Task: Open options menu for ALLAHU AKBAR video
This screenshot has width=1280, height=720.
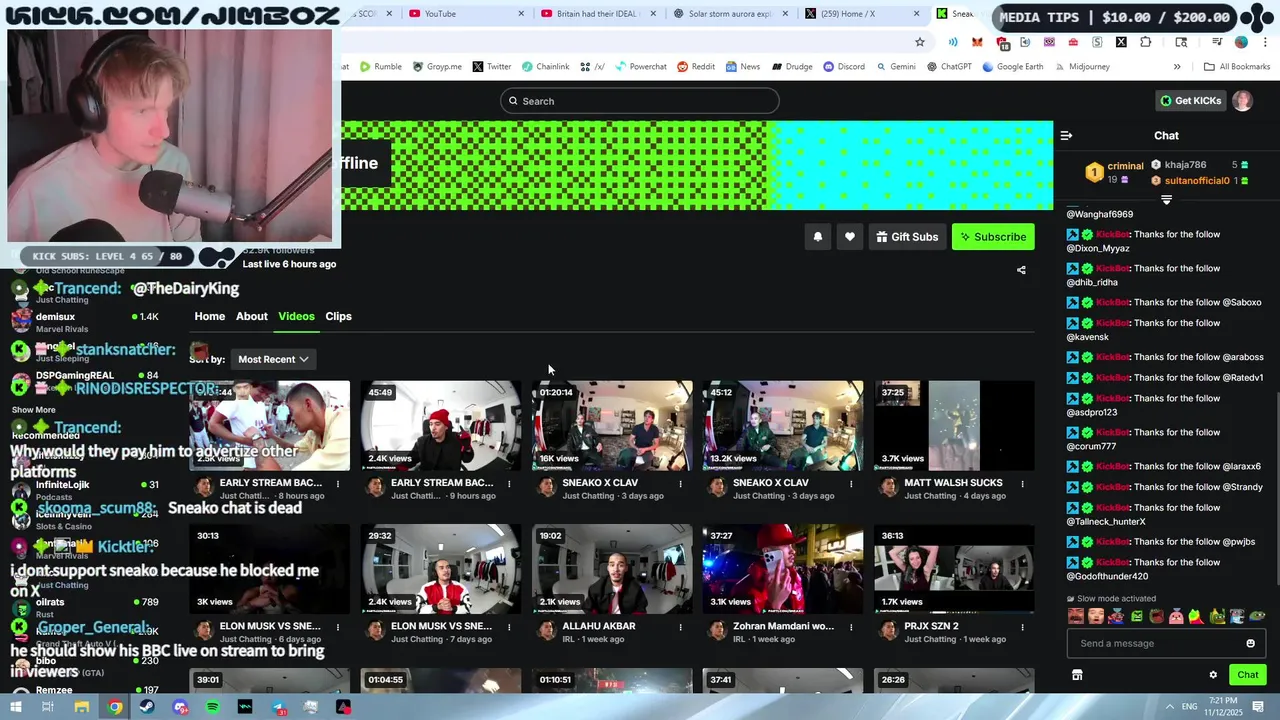Action: tap(680, 627)
